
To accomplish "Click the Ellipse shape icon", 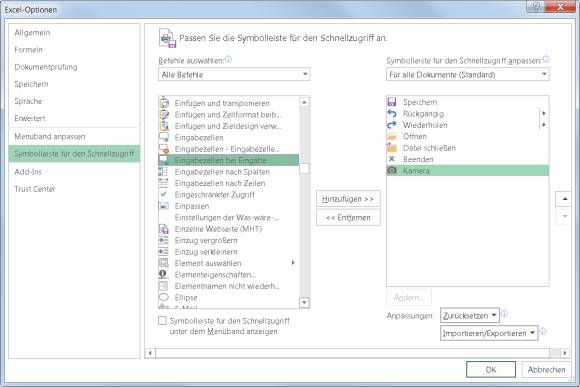I will [163, 297].
